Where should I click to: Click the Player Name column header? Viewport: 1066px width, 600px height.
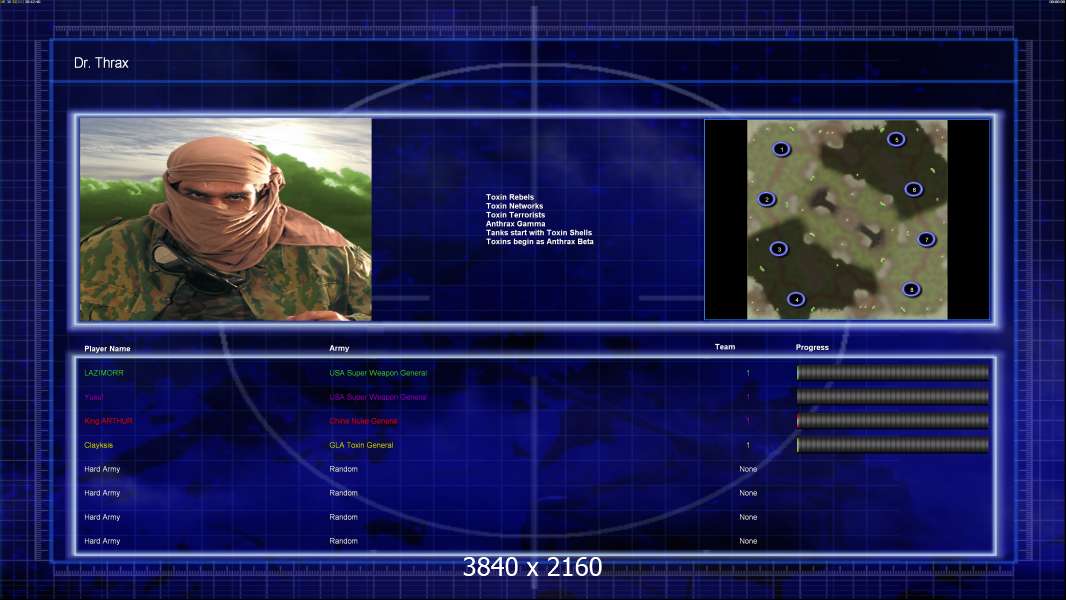pos(107,349)
